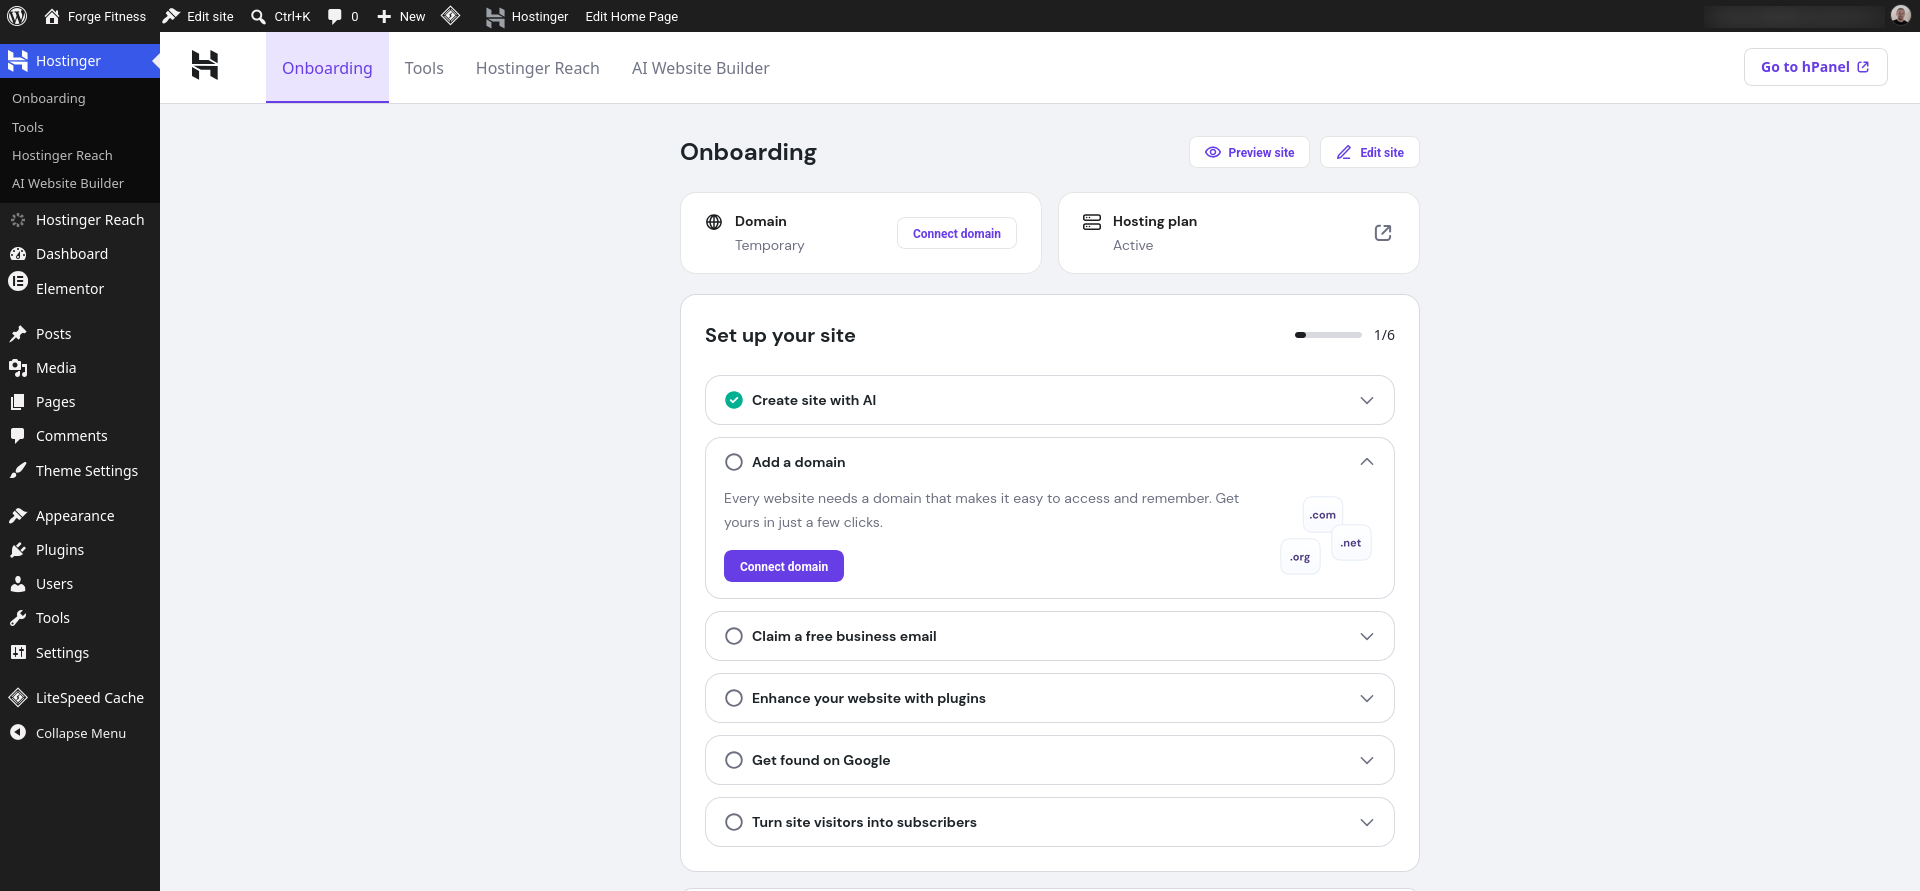Screen dimensions: 1920x891
Task: Click the Posts pin icon
Action: coord(18,334)
